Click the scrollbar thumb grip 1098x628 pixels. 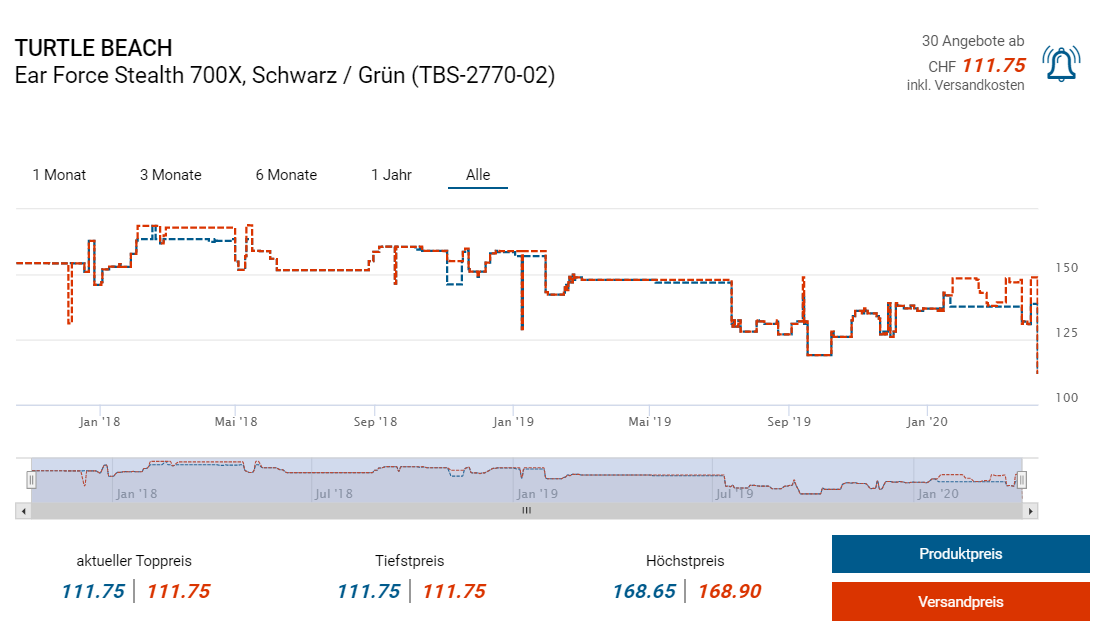pos(526,511)
